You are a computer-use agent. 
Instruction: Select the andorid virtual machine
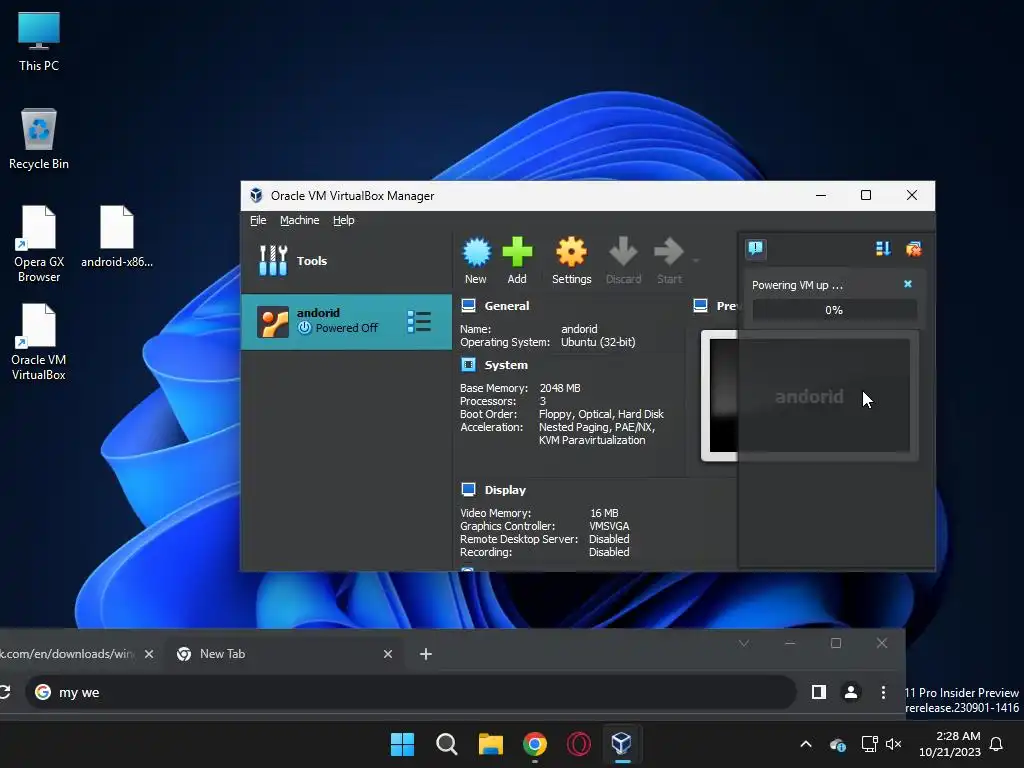pyautogui.click(x=346, y=321)
